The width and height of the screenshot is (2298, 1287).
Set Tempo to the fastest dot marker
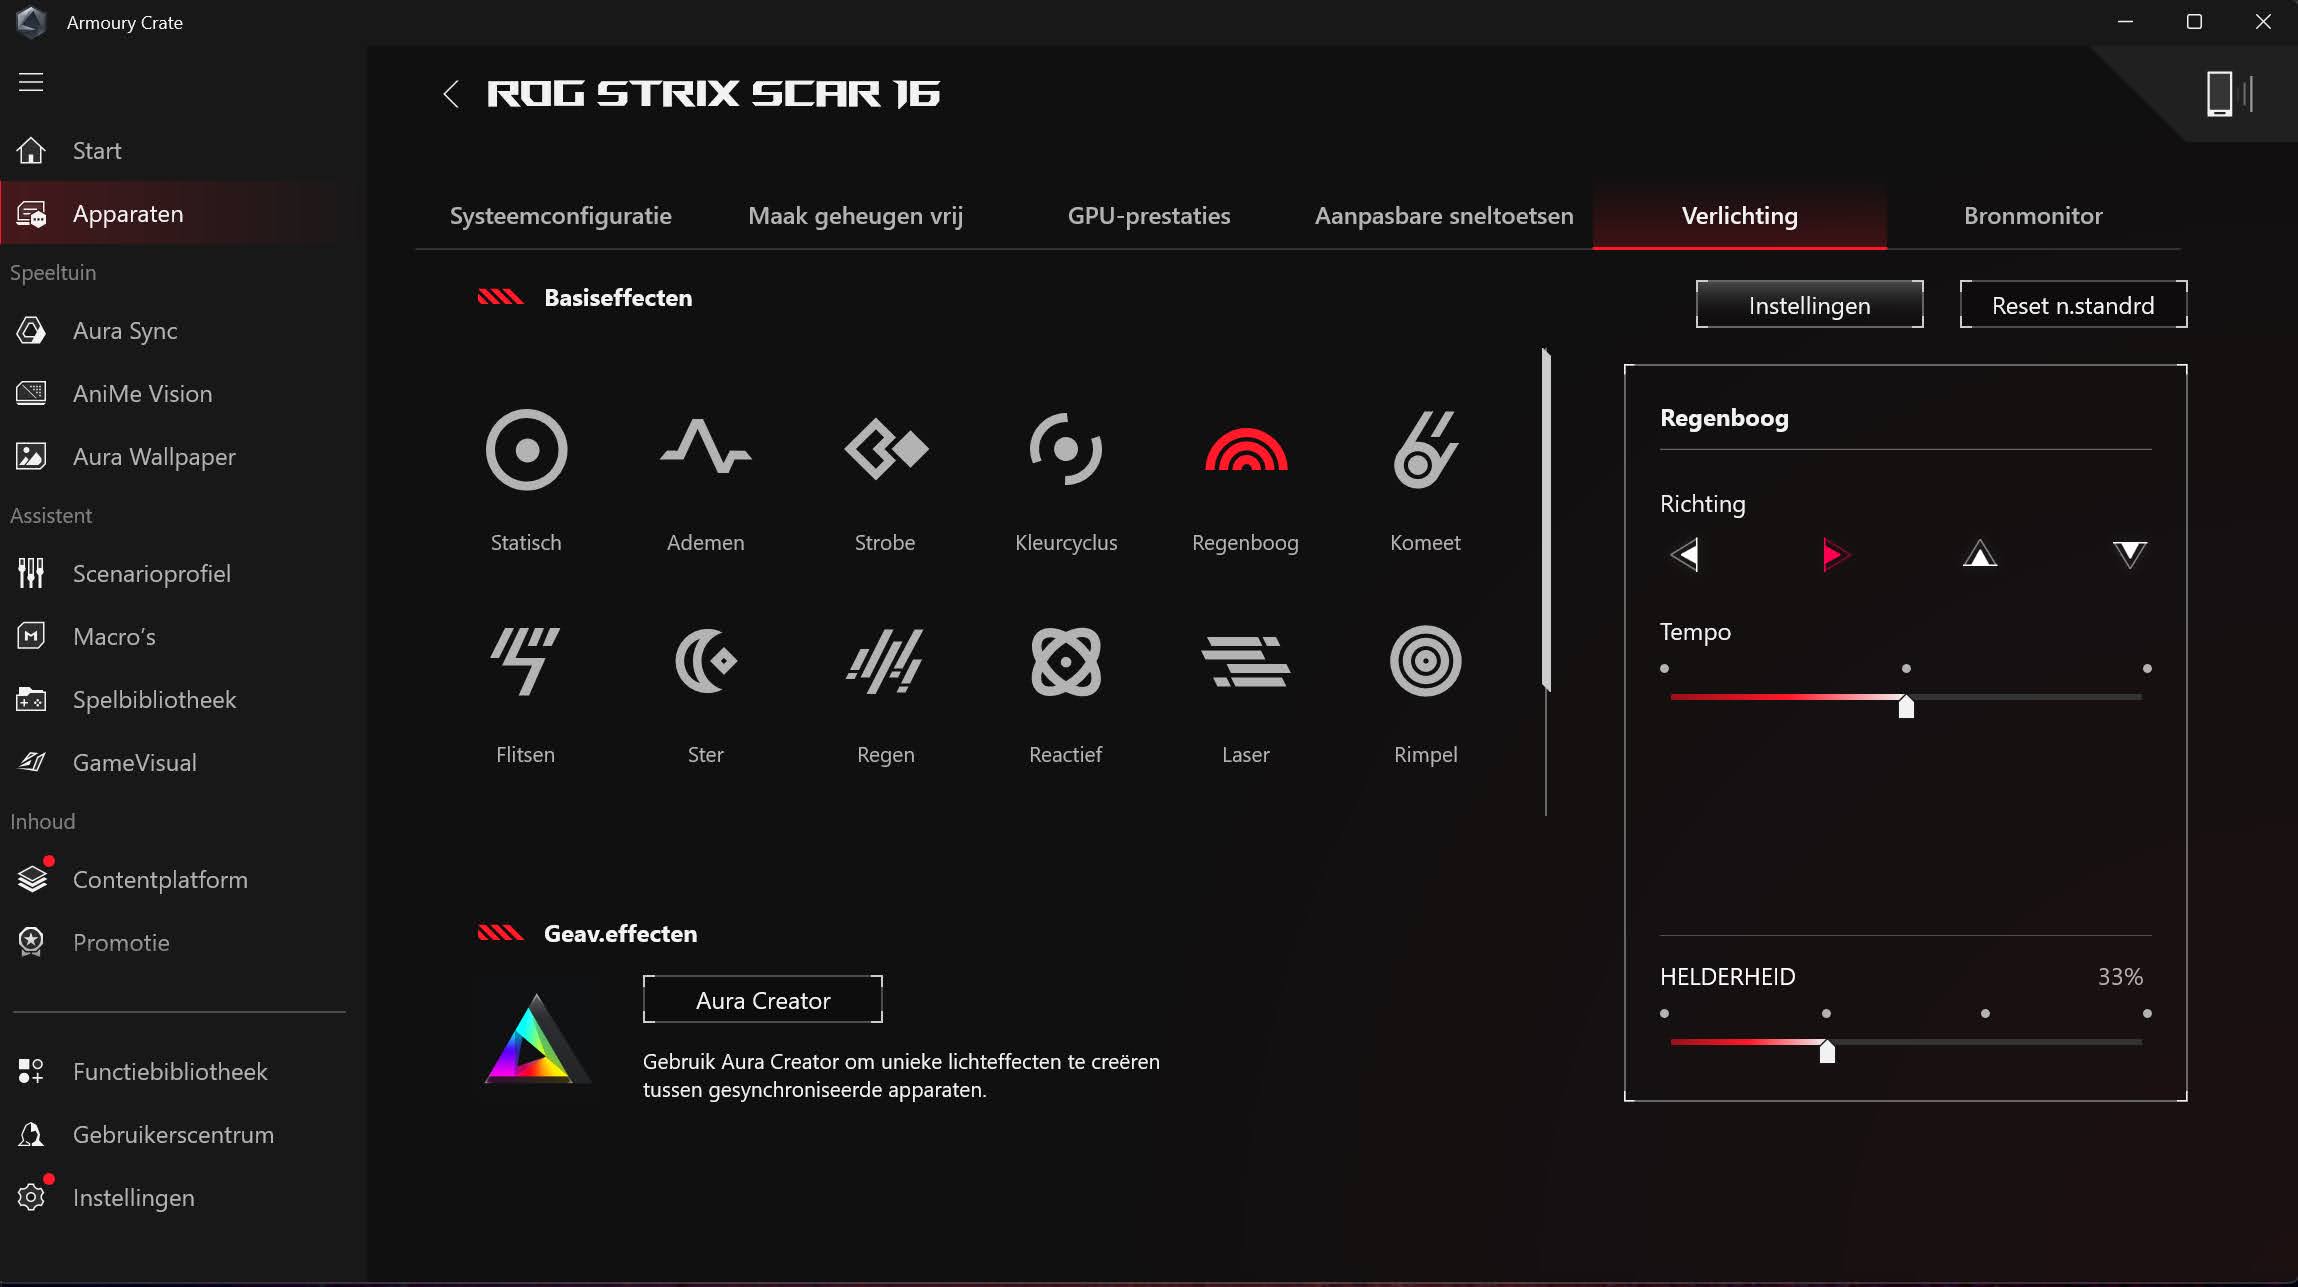2147,668
